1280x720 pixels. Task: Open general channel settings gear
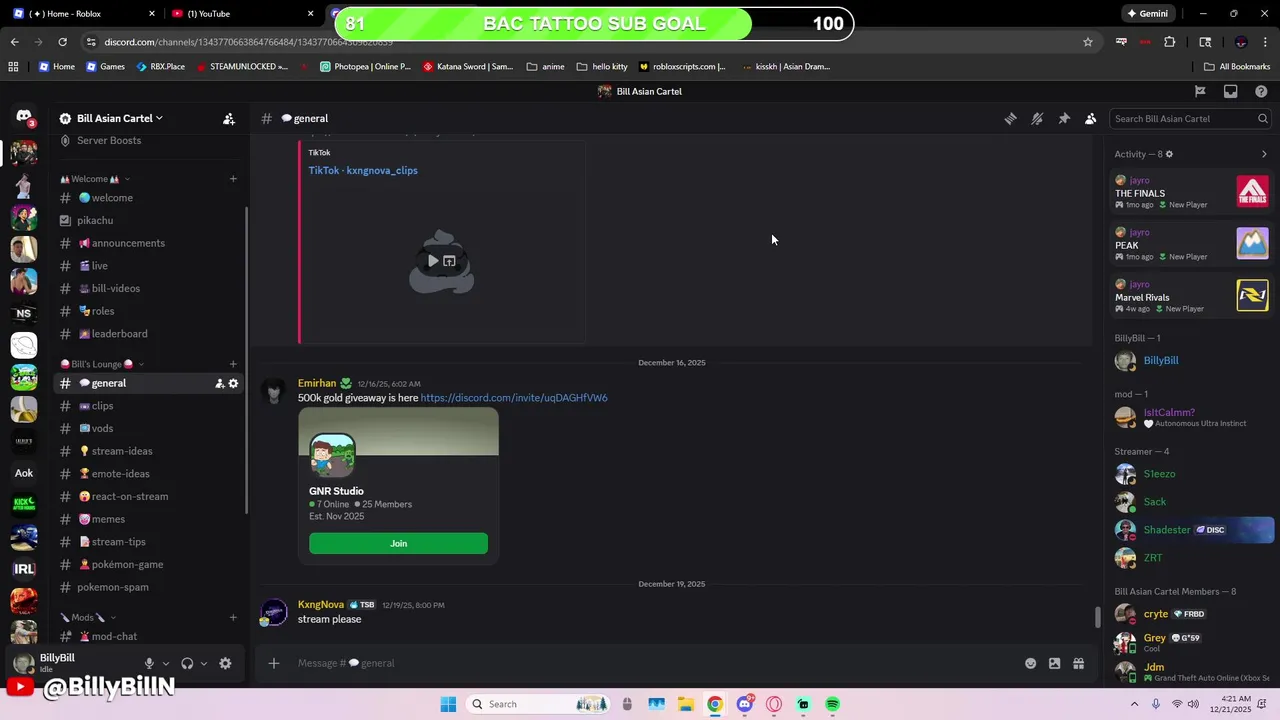[233, 383]
